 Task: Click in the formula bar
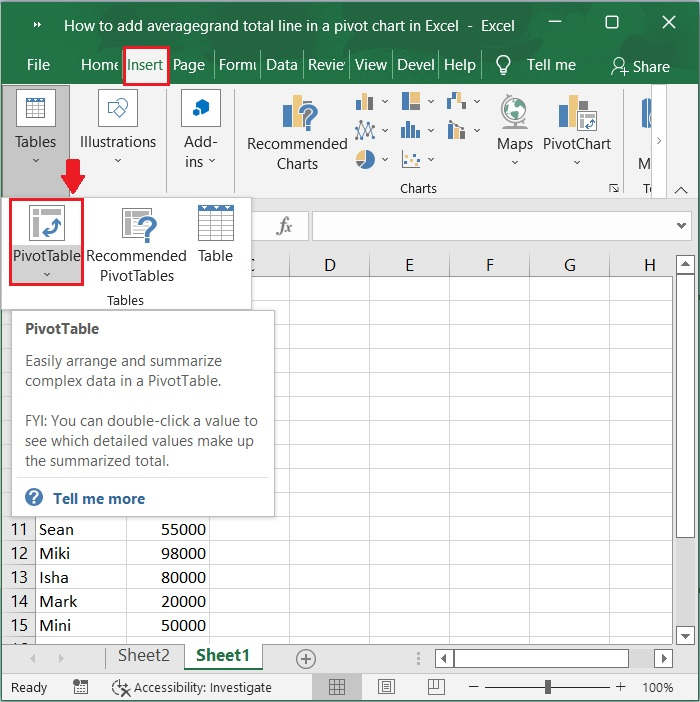492,226
